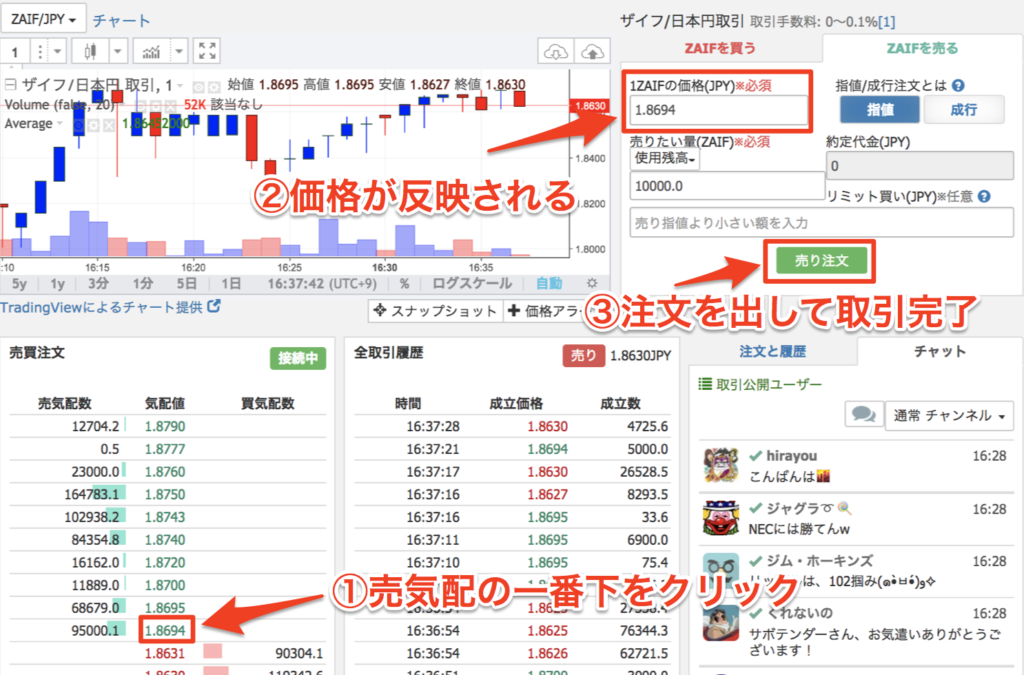Viewport: 1024px width, 675px height.
Task: Toggle ログスケール on chart
Action: (472, 283)
